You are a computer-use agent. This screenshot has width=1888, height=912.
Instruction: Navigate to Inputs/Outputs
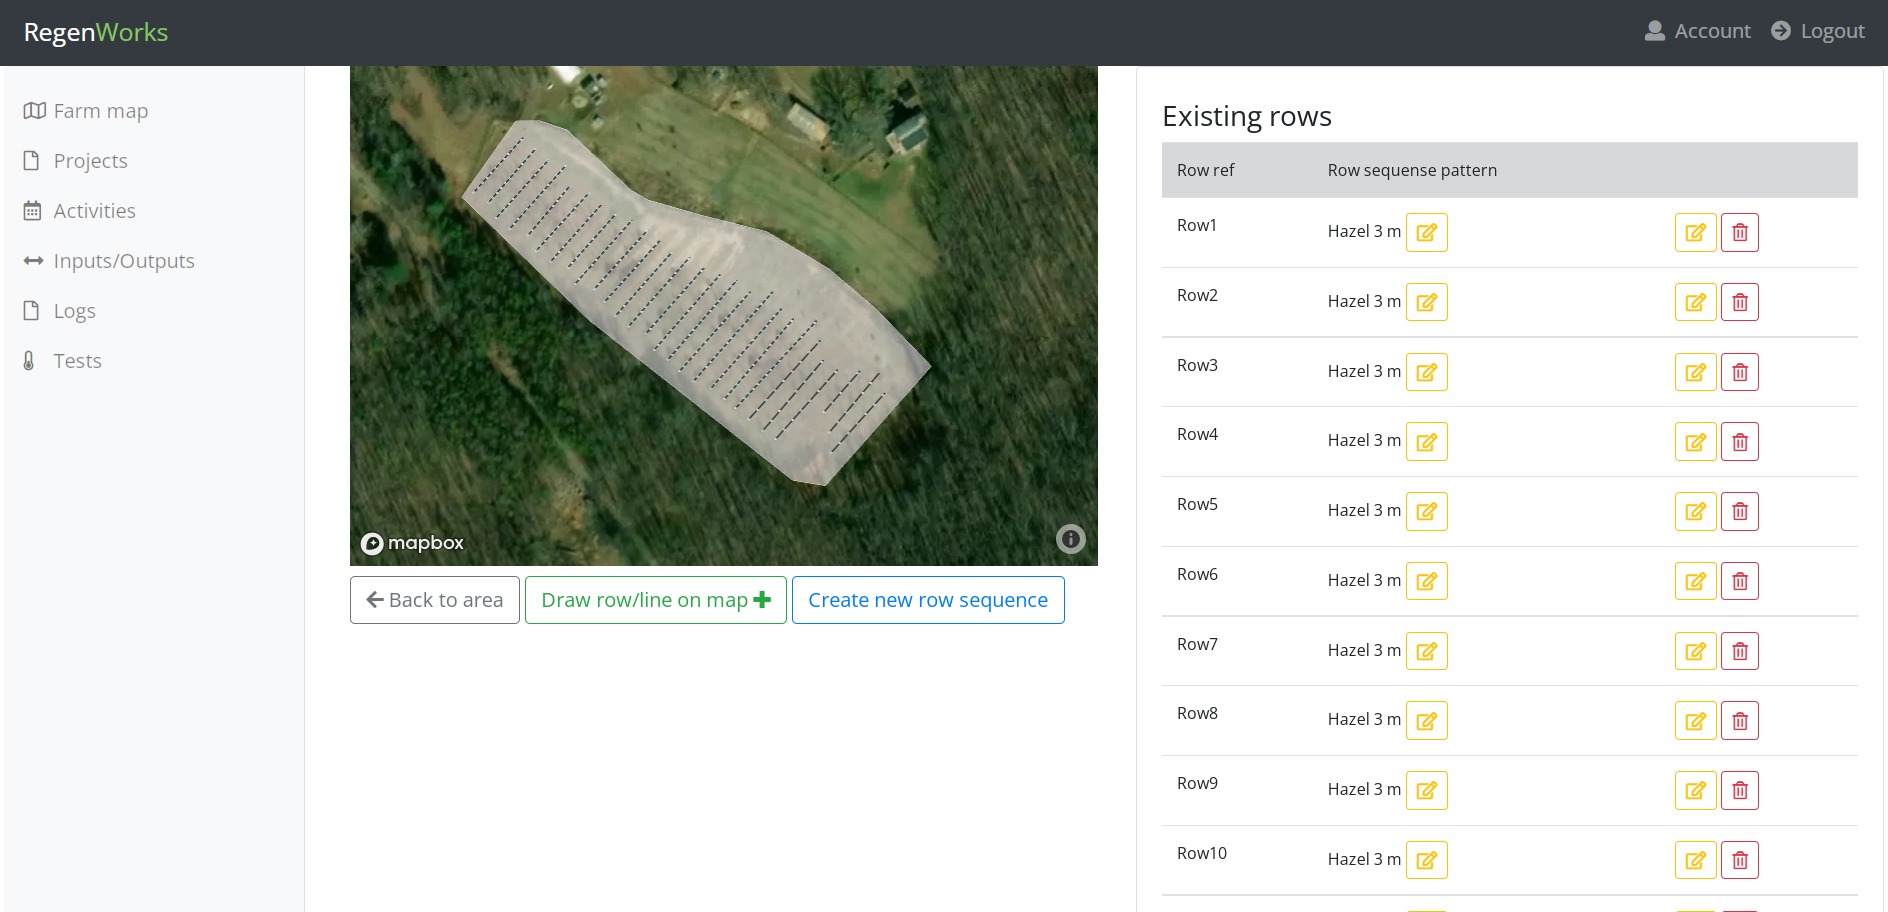(123, 260)
